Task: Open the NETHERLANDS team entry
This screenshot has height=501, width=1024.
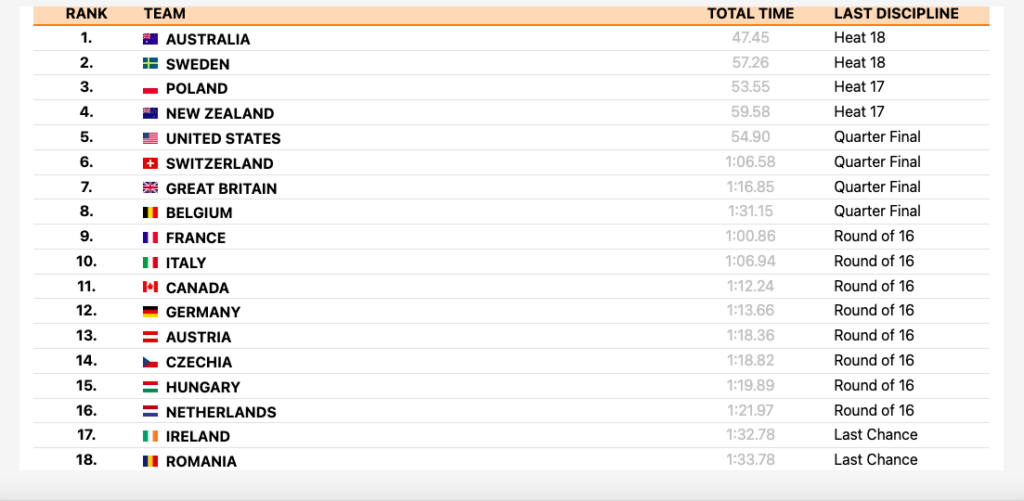Action: click(x=220, y=412)
